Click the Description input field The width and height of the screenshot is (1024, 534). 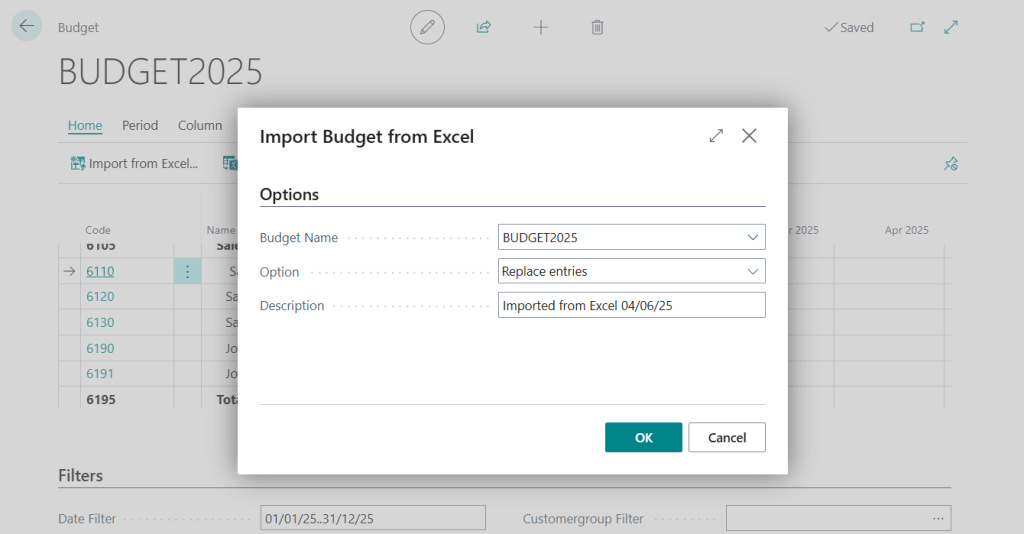pyautogui.click(x=632, y=305)
